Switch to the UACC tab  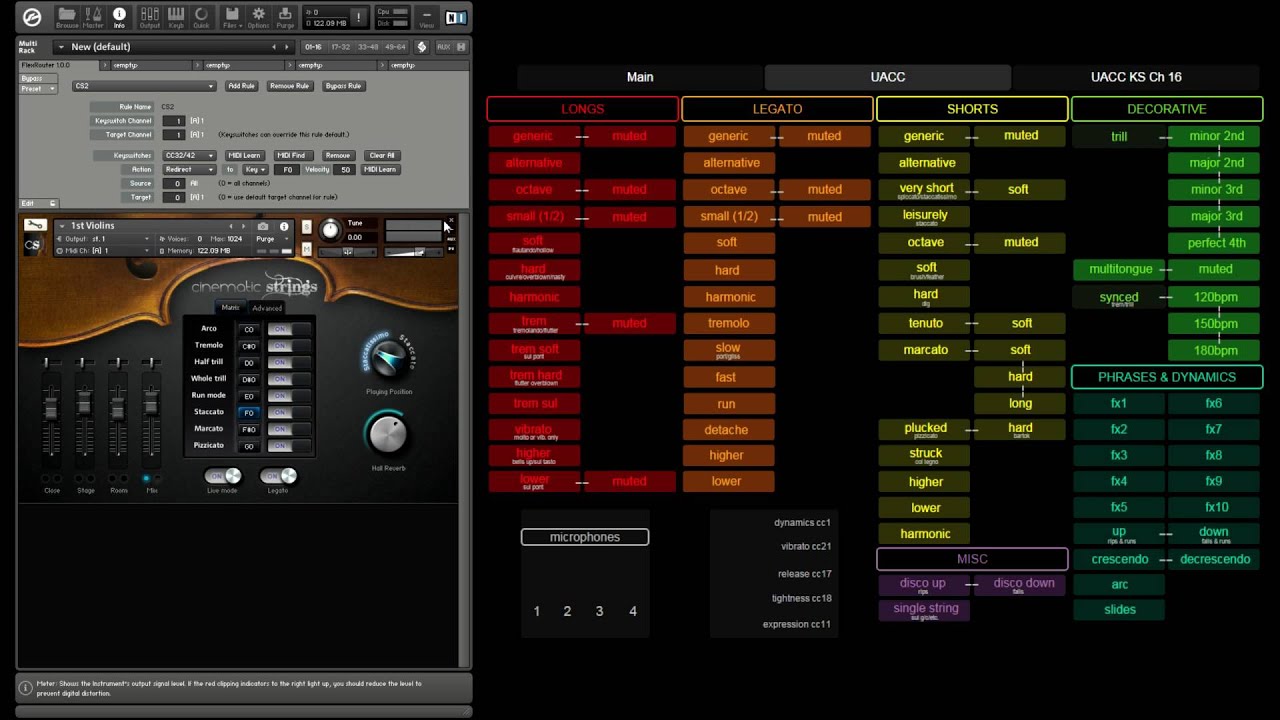[x=888, y=77]
